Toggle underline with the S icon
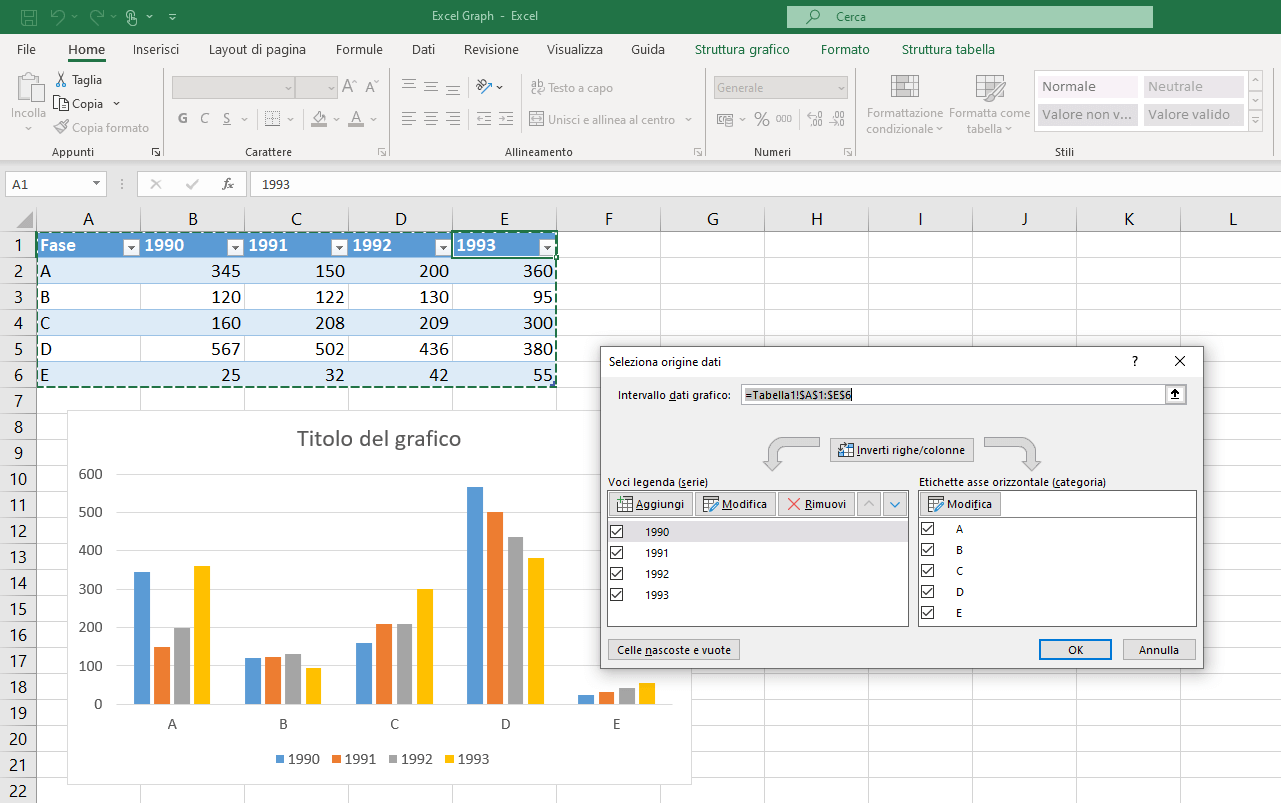Image resolution: width=1281 pixels, height=803 pixels. tap(228, 119)
